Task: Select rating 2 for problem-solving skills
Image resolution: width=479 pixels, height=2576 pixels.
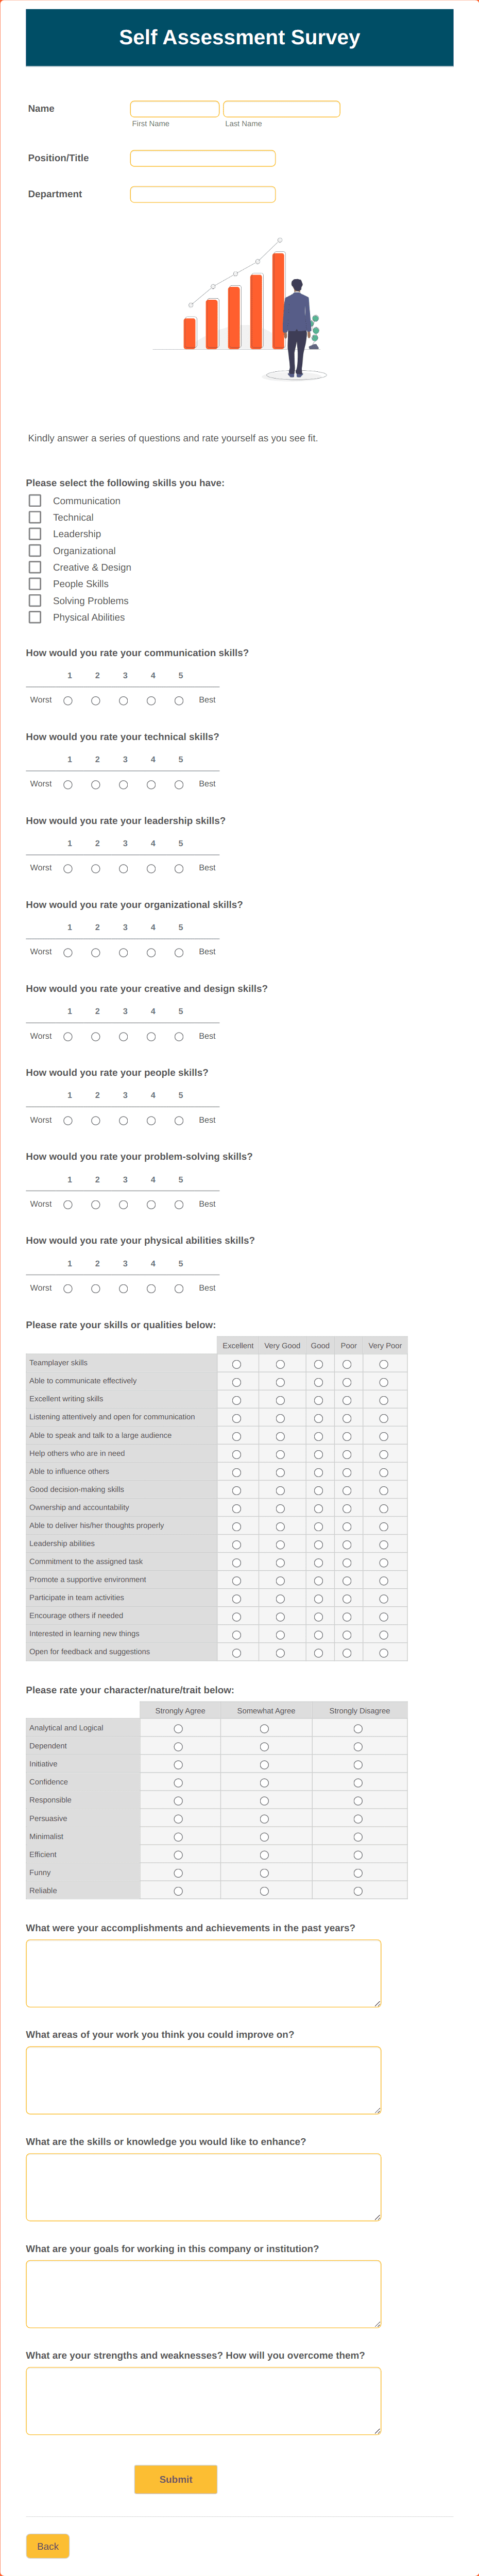Action: 96,1204
